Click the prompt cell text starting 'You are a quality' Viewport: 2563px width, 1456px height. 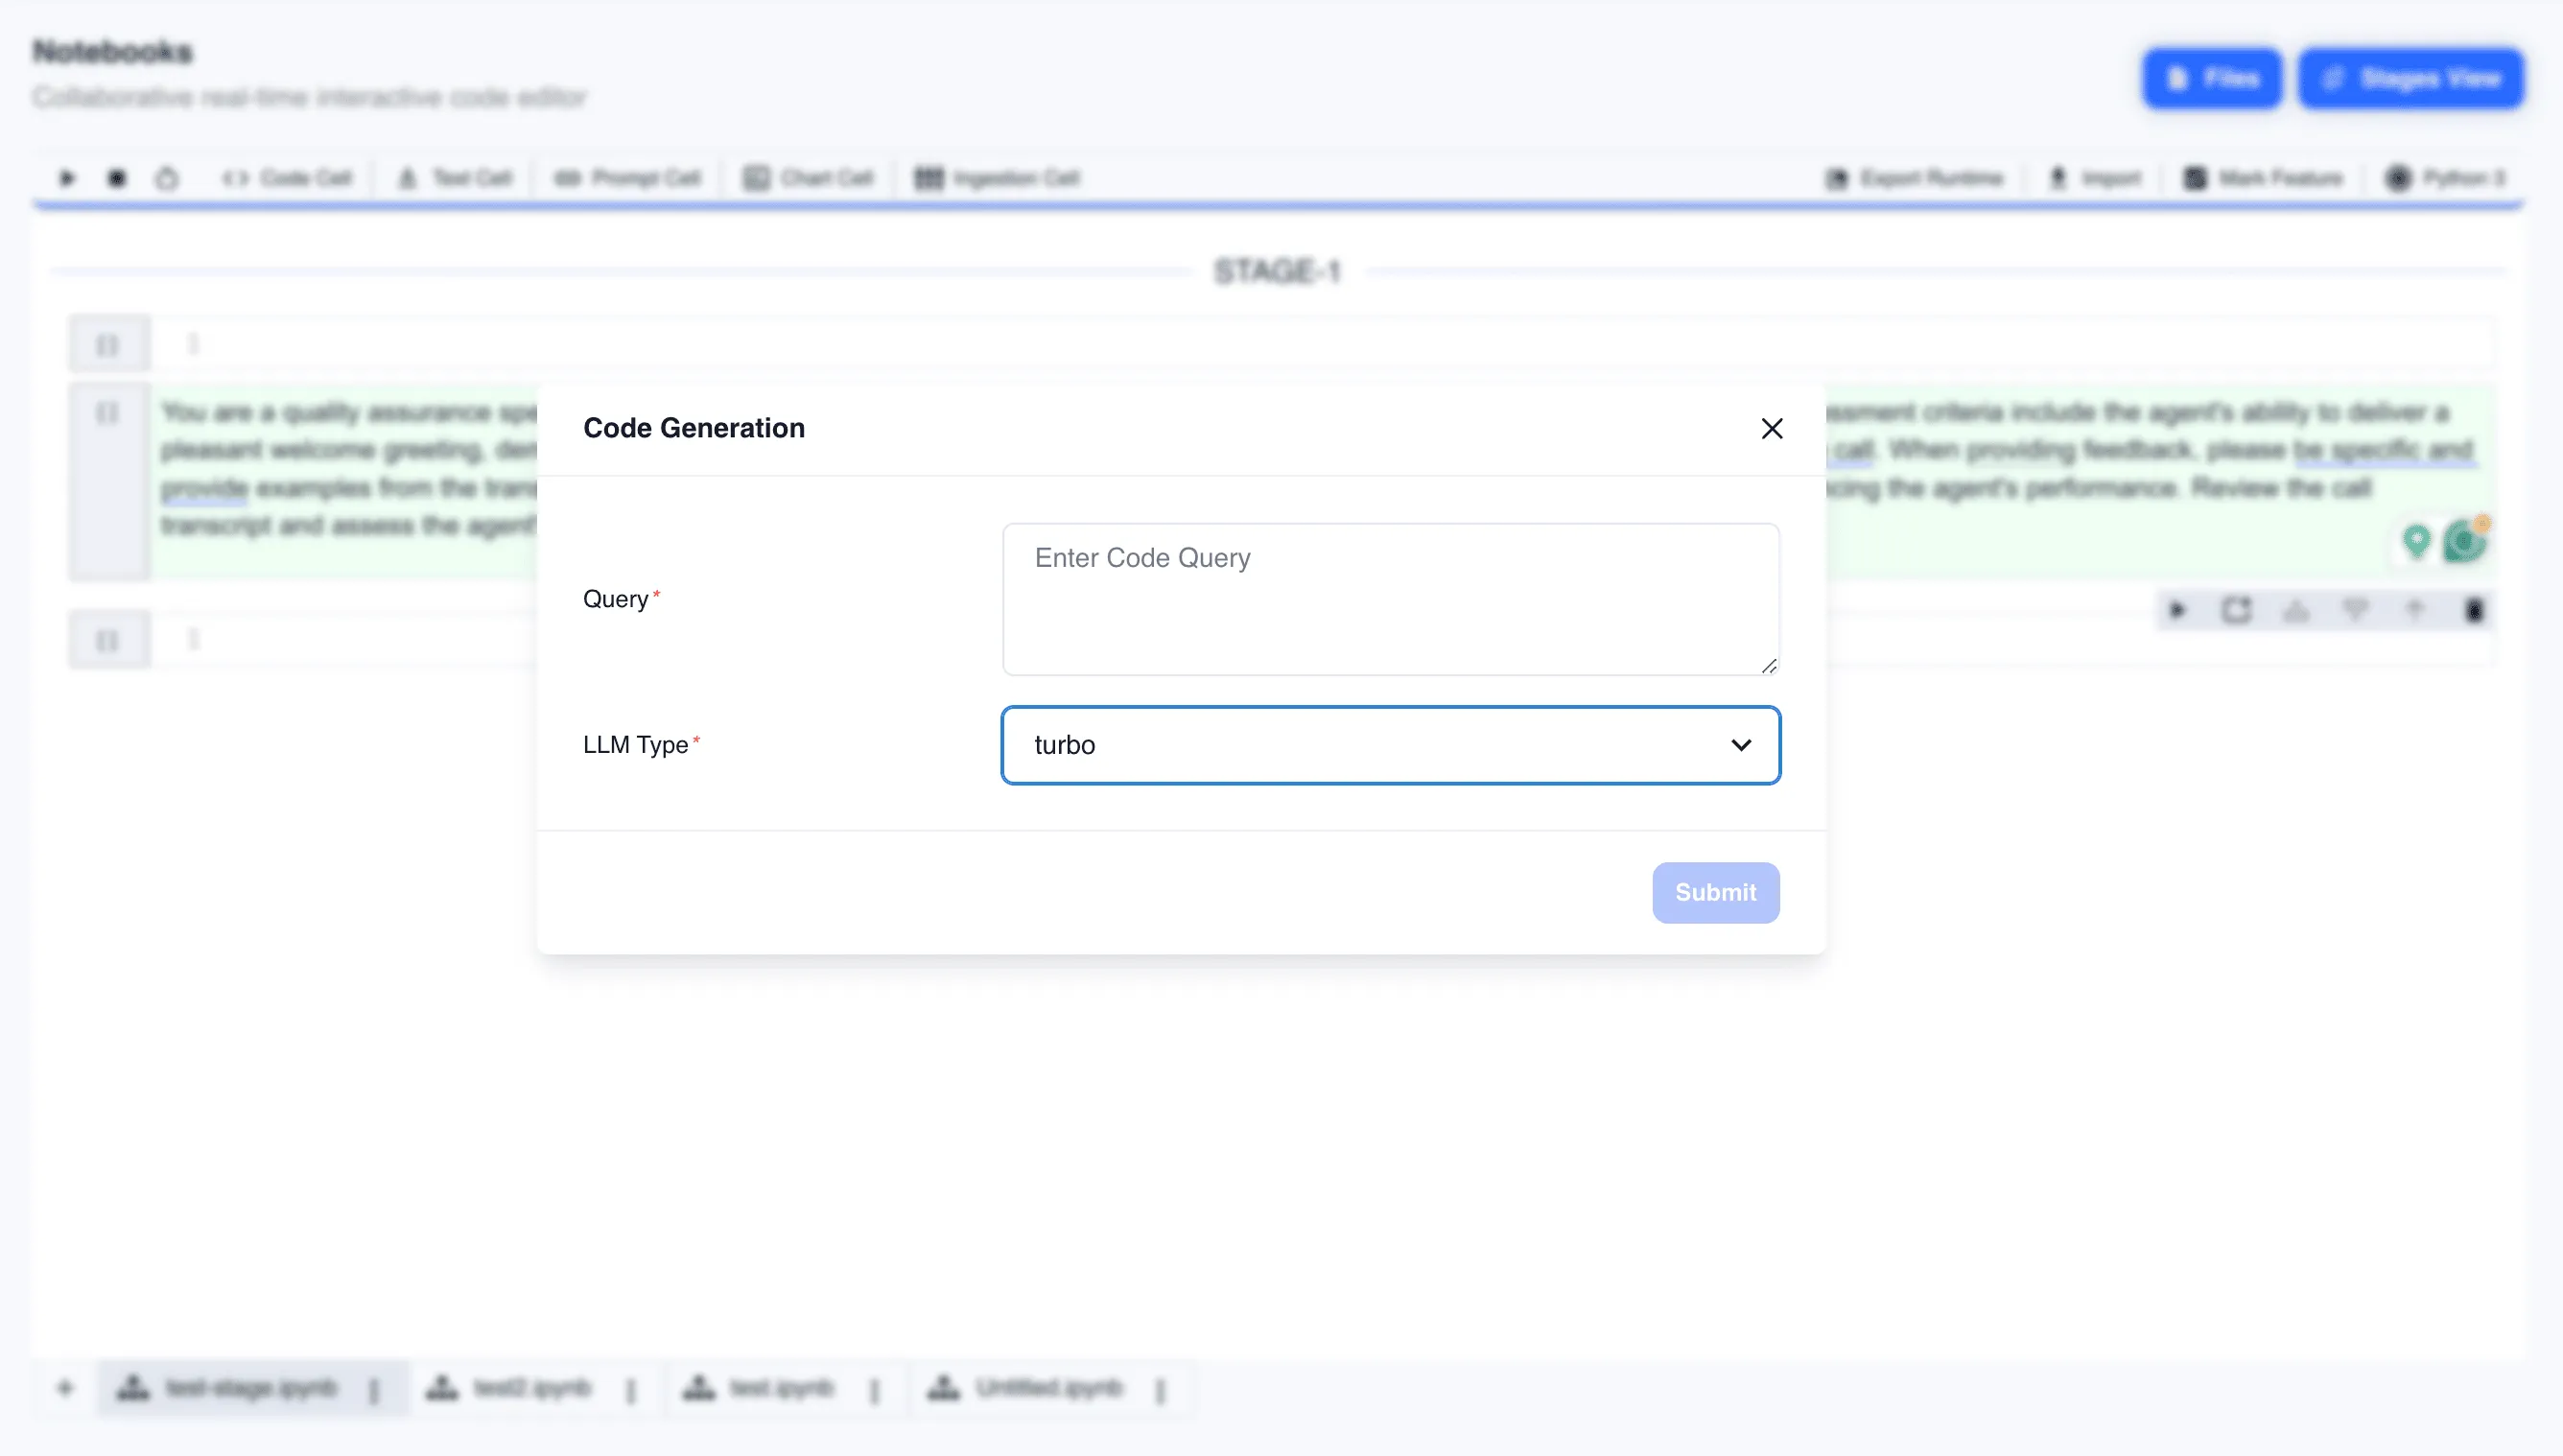pos(350,468)
